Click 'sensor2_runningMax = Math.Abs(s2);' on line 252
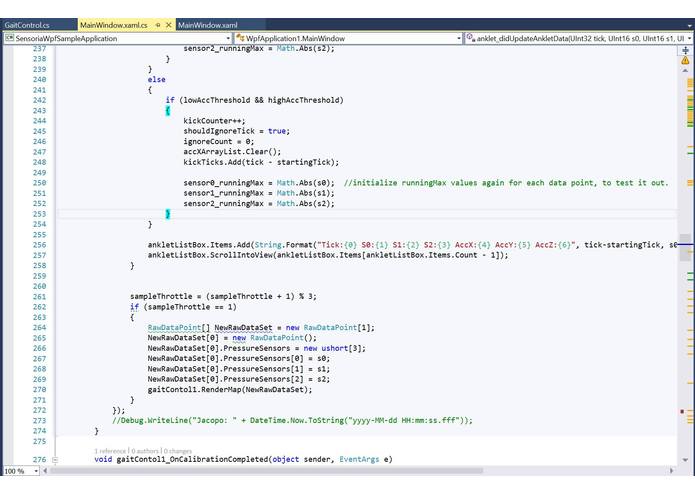Screen dimensions: 695x494 point(259,204)
